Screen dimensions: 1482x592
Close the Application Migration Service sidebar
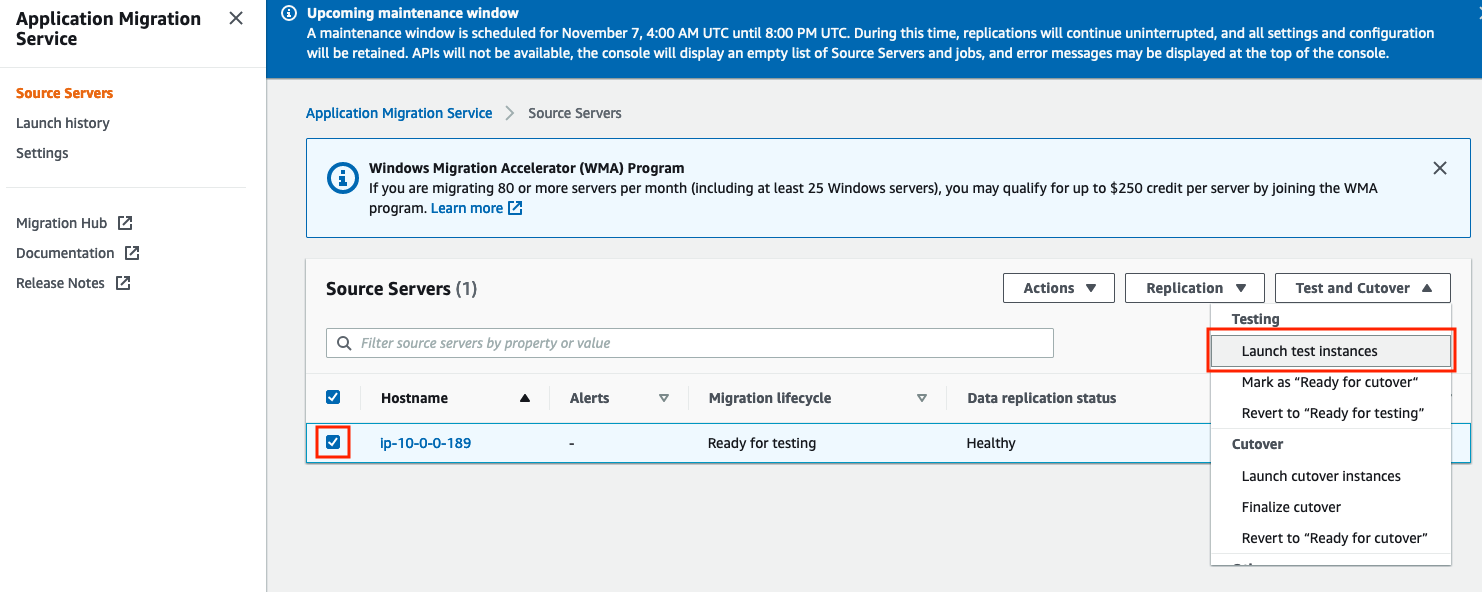coord(236,18)
